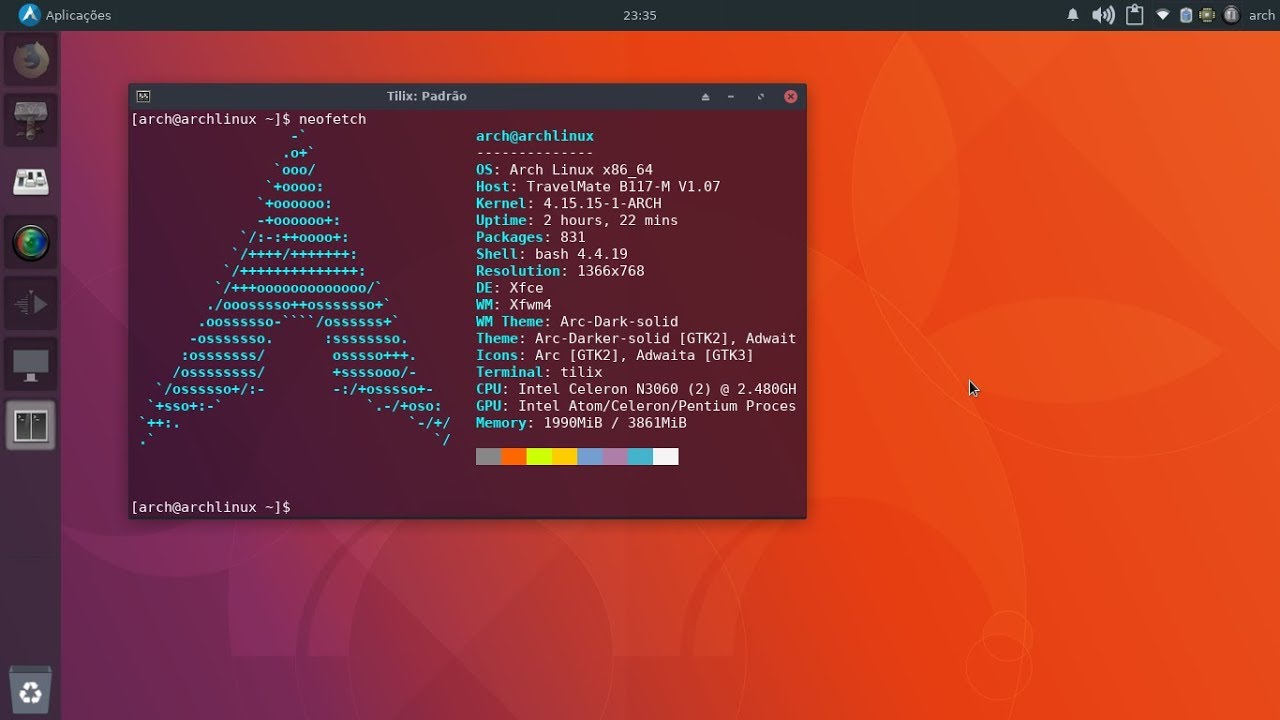Close the Tilix window
This screenshot has width=1280, height=720.
tap(790, 97)
